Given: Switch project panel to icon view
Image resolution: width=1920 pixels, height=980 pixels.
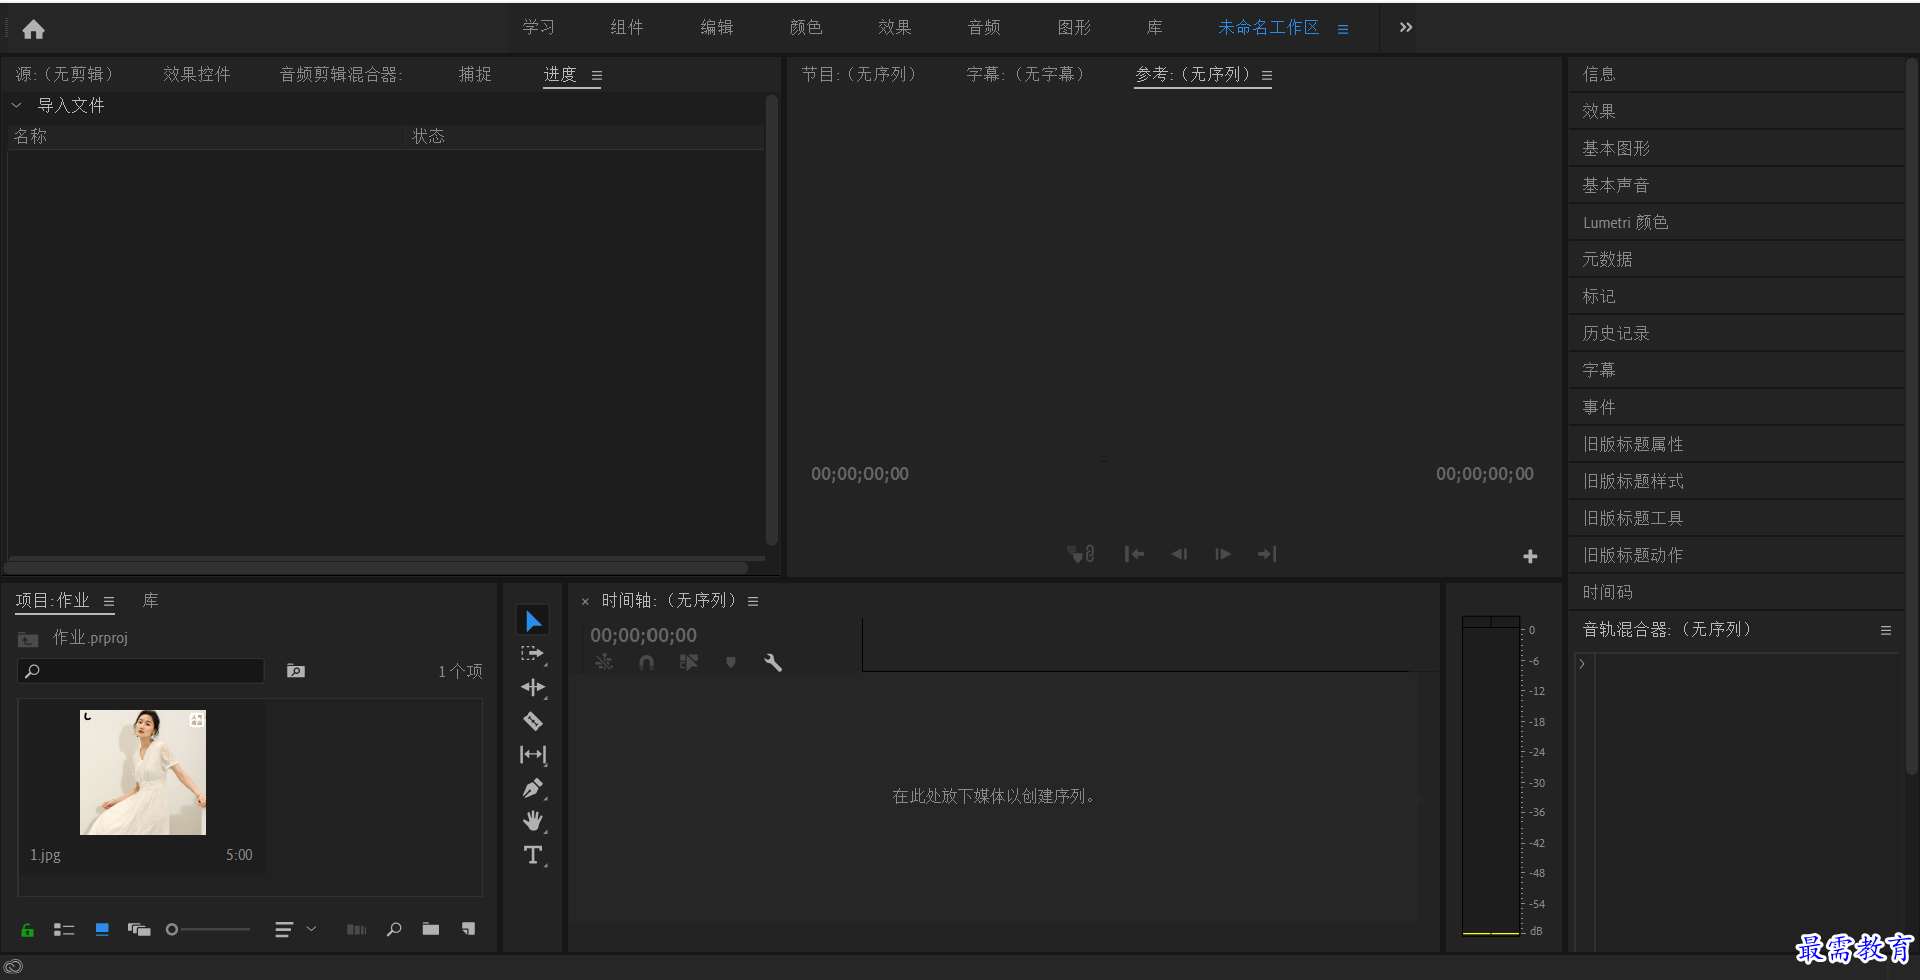Looking at the screenshot, I should click(102, 930).
